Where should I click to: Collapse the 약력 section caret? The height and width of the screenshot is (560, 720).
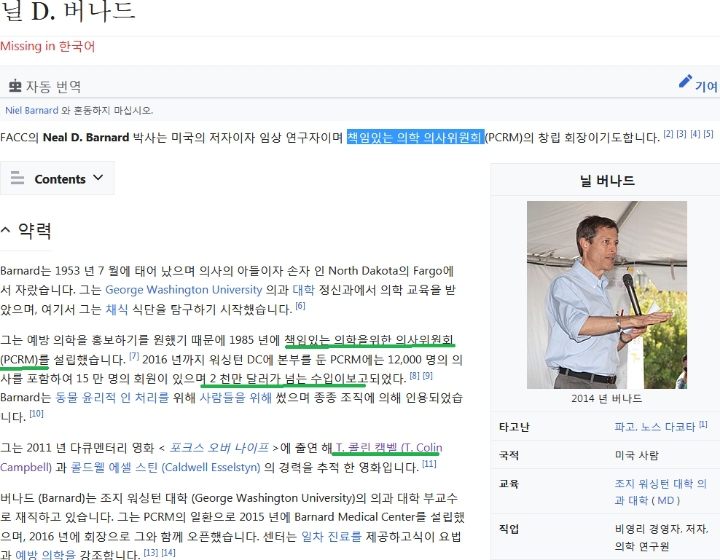click(x=6, y=230)
